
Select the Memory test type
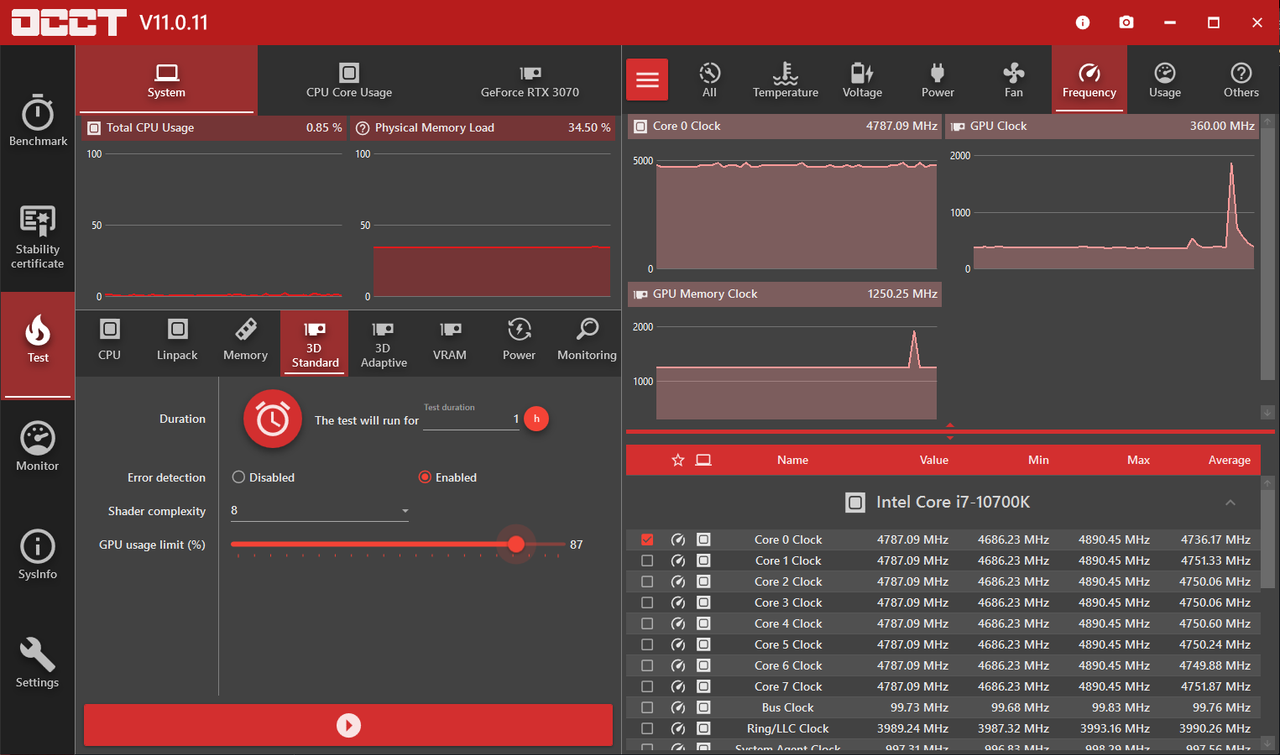tap(245, 340)
